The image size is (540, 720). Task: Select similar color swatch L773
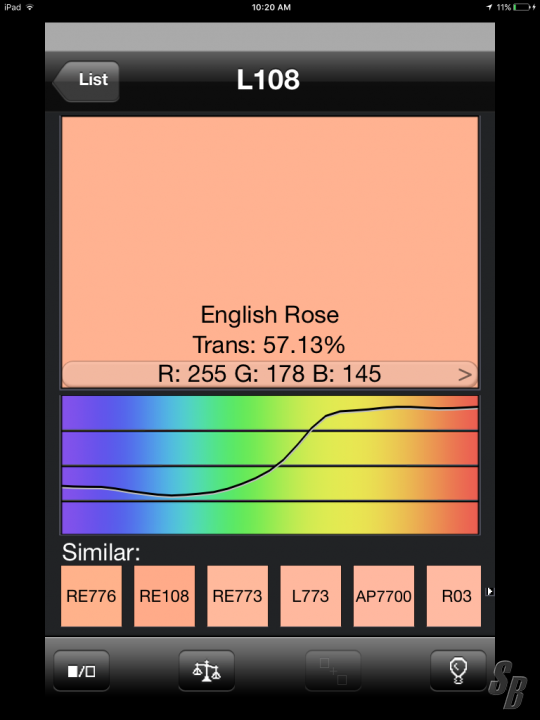click(310, 596)
